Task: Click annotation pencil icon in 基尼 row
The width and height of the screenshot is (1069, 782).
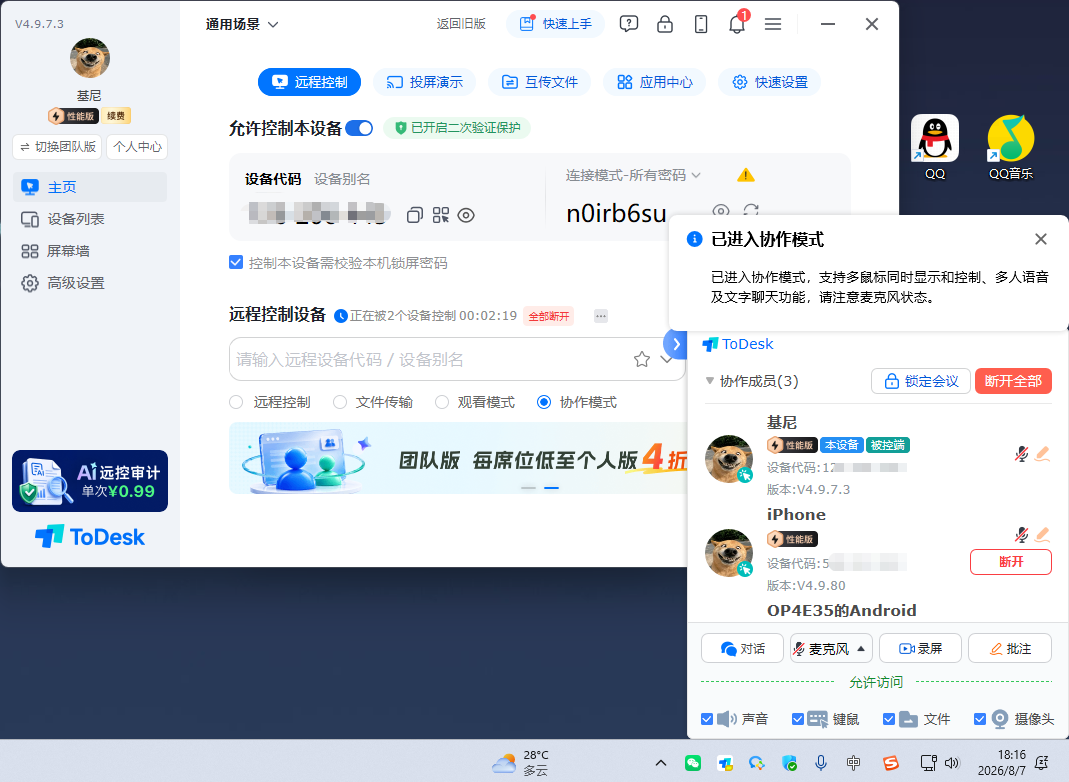Action: pos(1042,454)
